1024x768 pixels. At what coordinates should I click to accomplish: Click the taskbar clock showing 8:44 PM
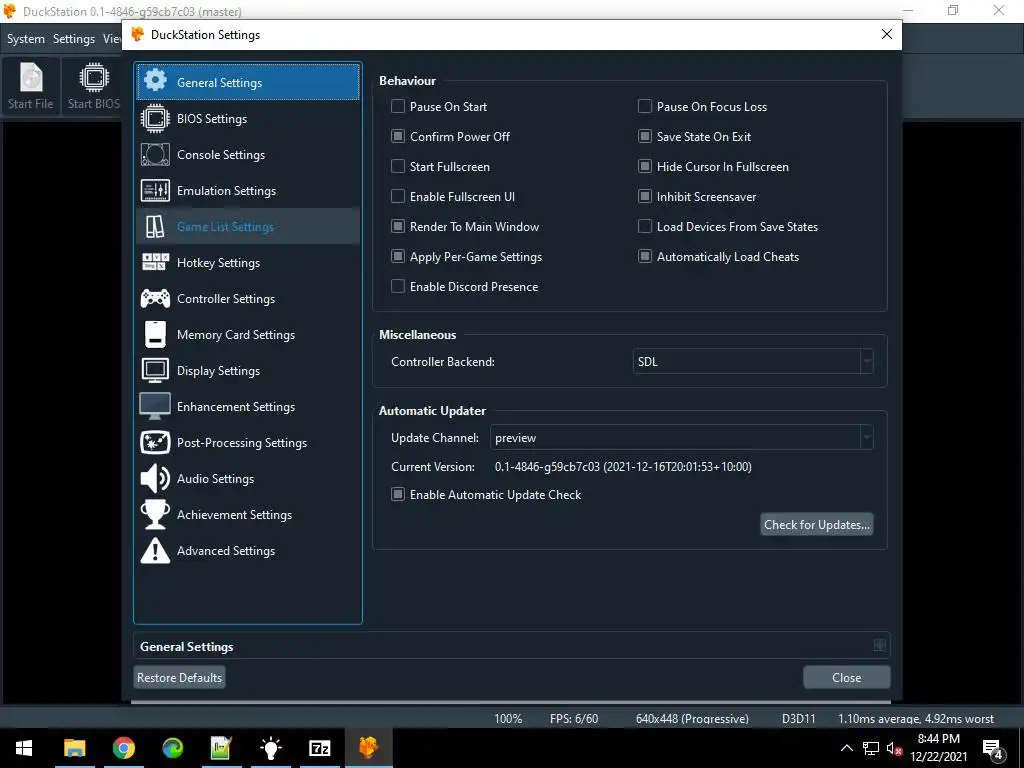point(938,748)
